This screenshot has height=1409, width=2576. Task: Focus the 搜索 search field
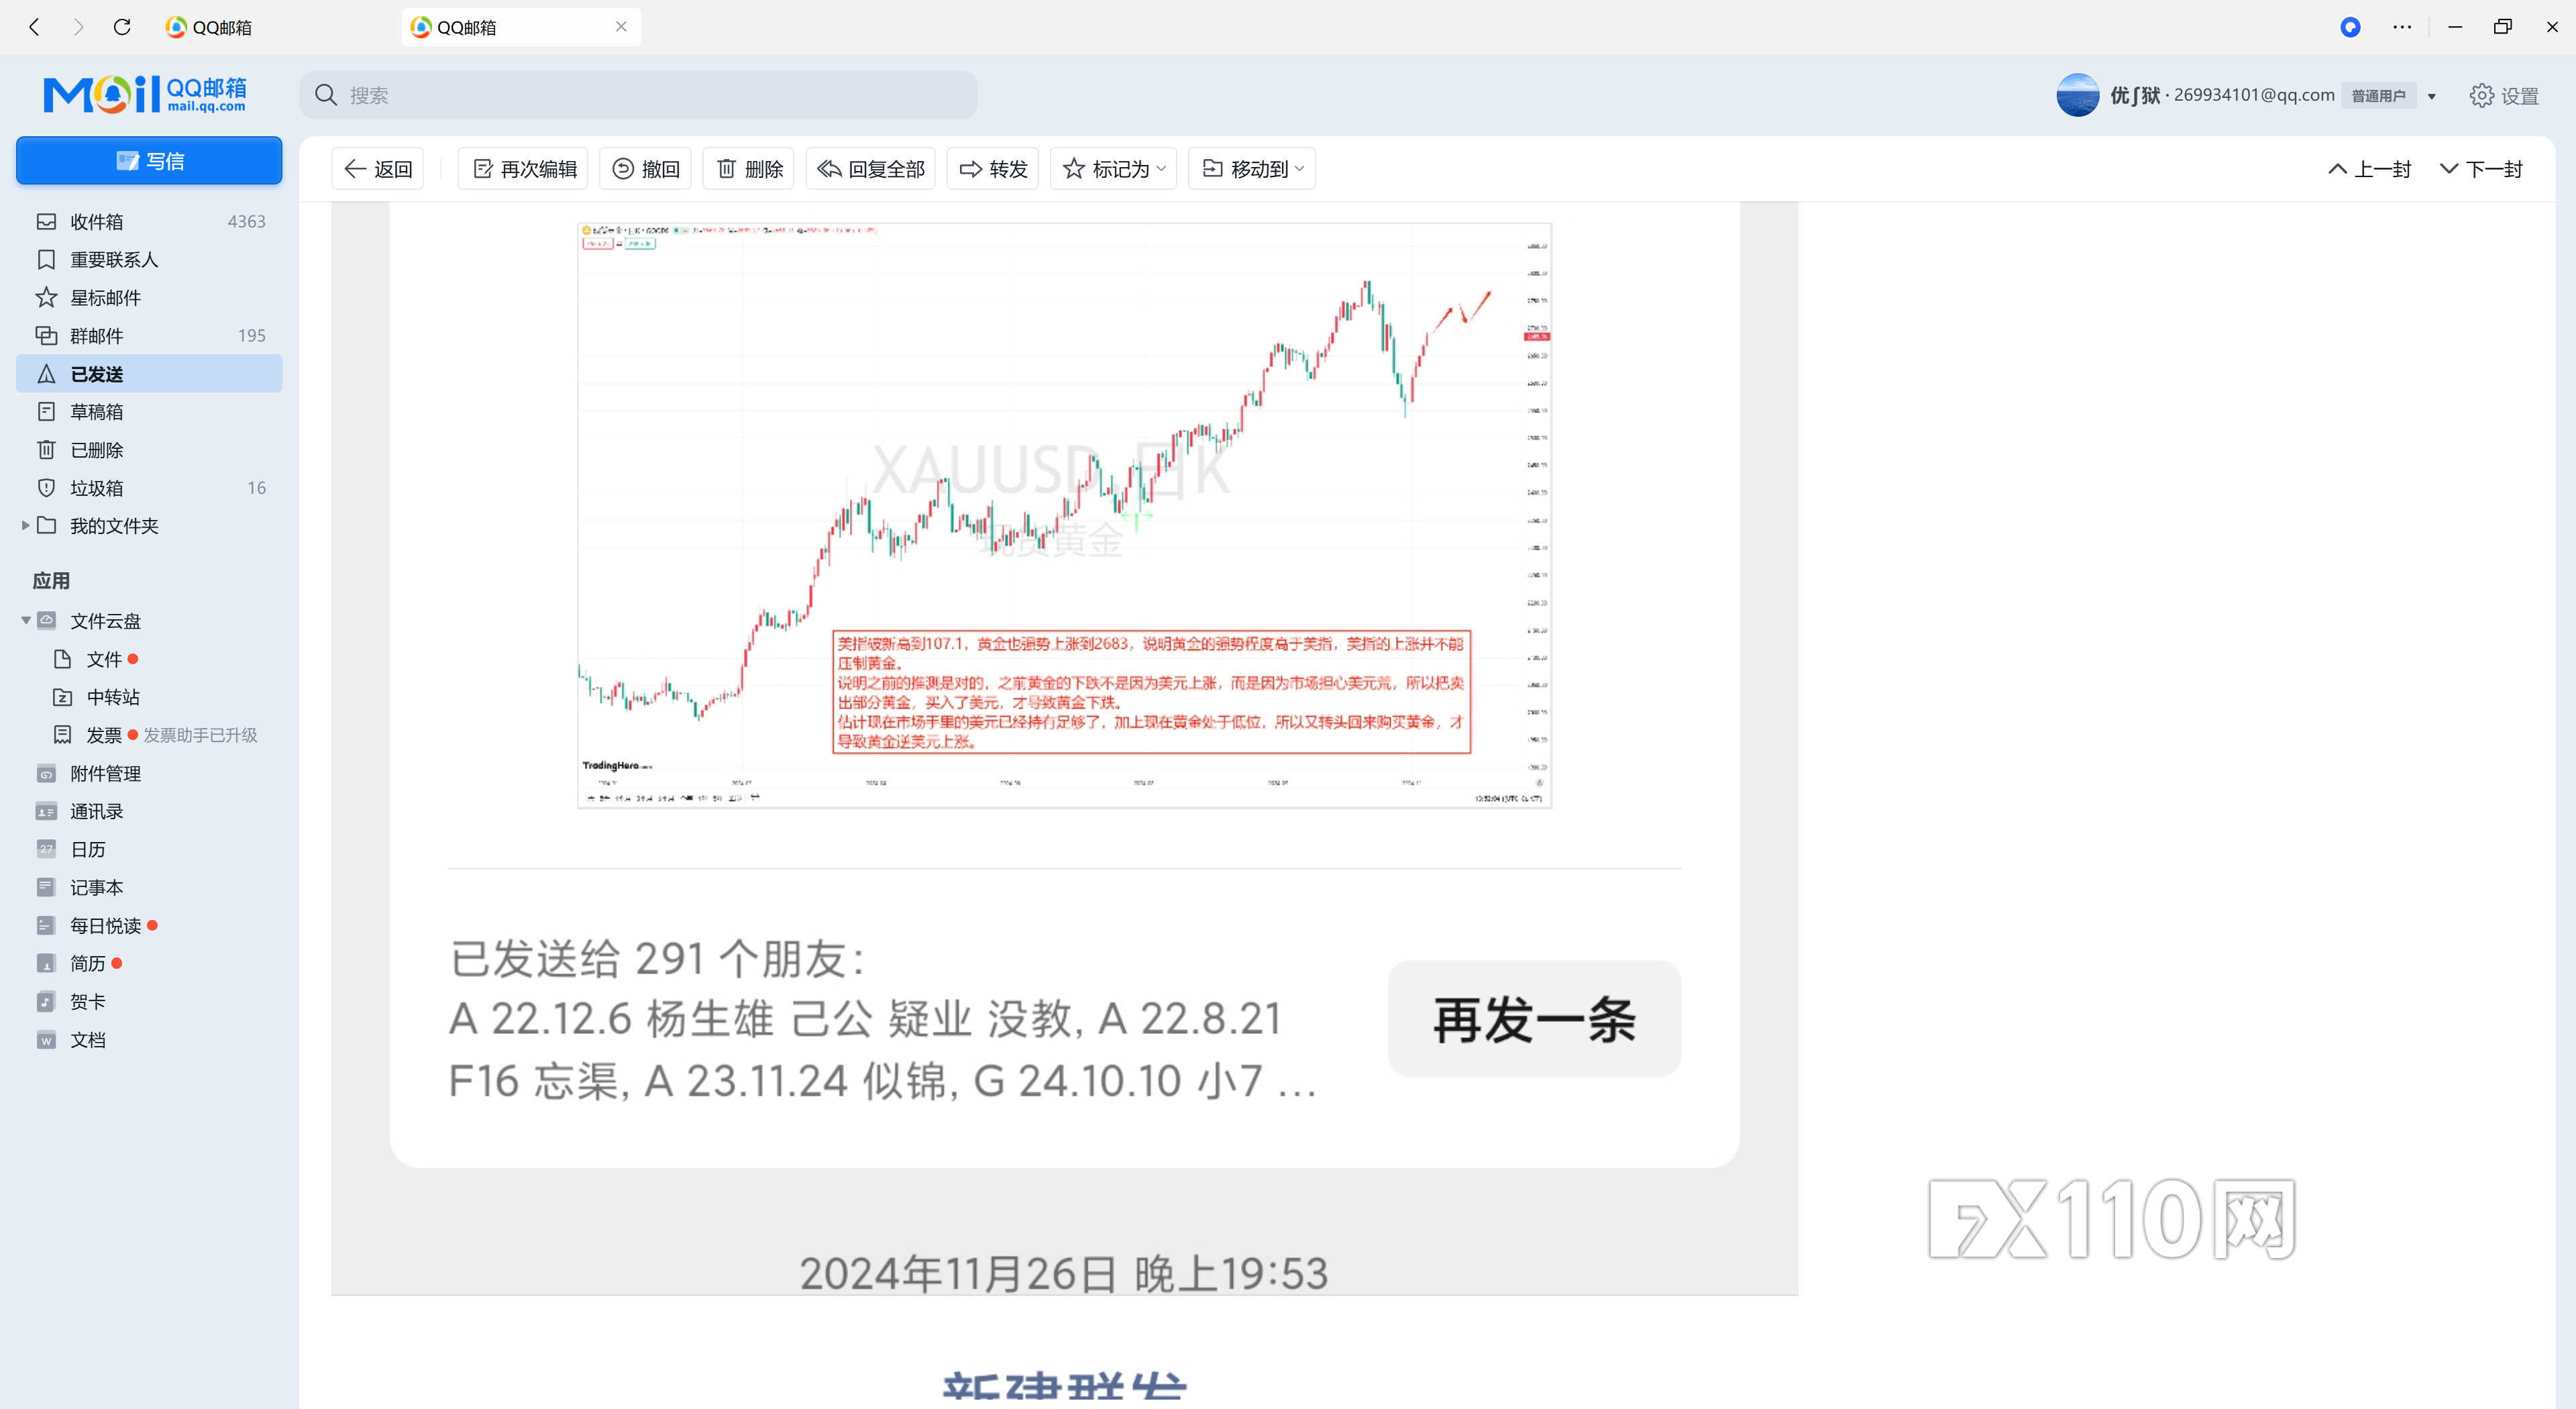[x=639, y=95]
